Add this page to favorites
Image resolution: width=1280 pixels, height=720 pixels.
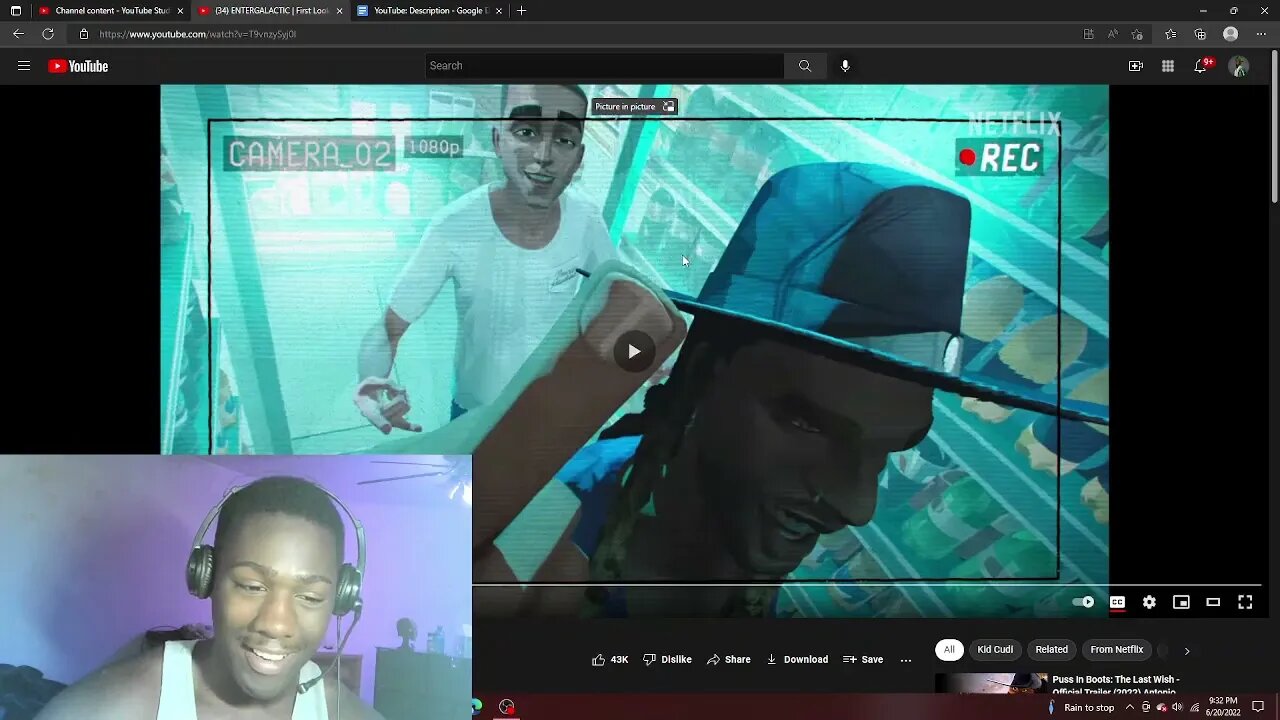[x=1137, y=34]
